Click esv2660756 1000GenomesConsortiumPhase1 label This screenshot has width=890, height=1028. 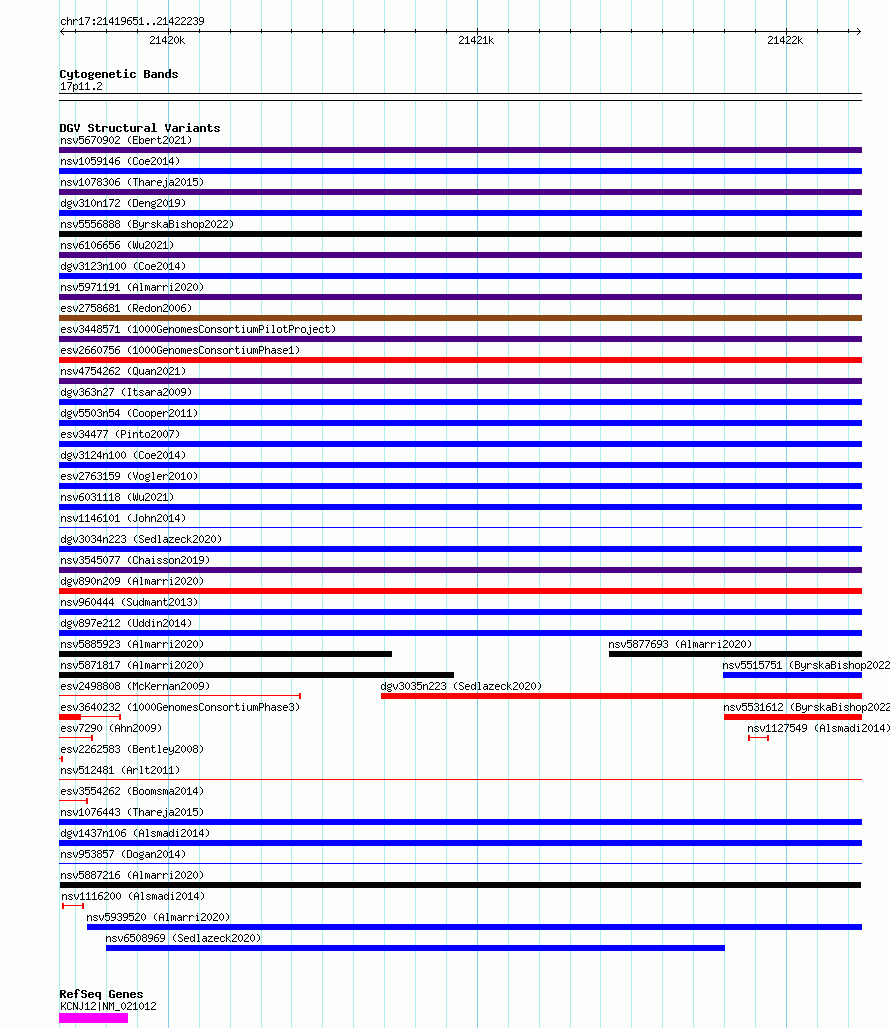tap(180, 350)
